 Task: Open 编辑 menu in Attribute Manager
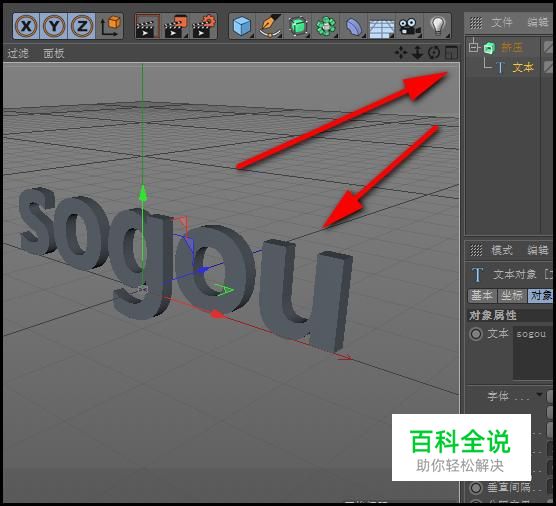[x=538, y=250]
